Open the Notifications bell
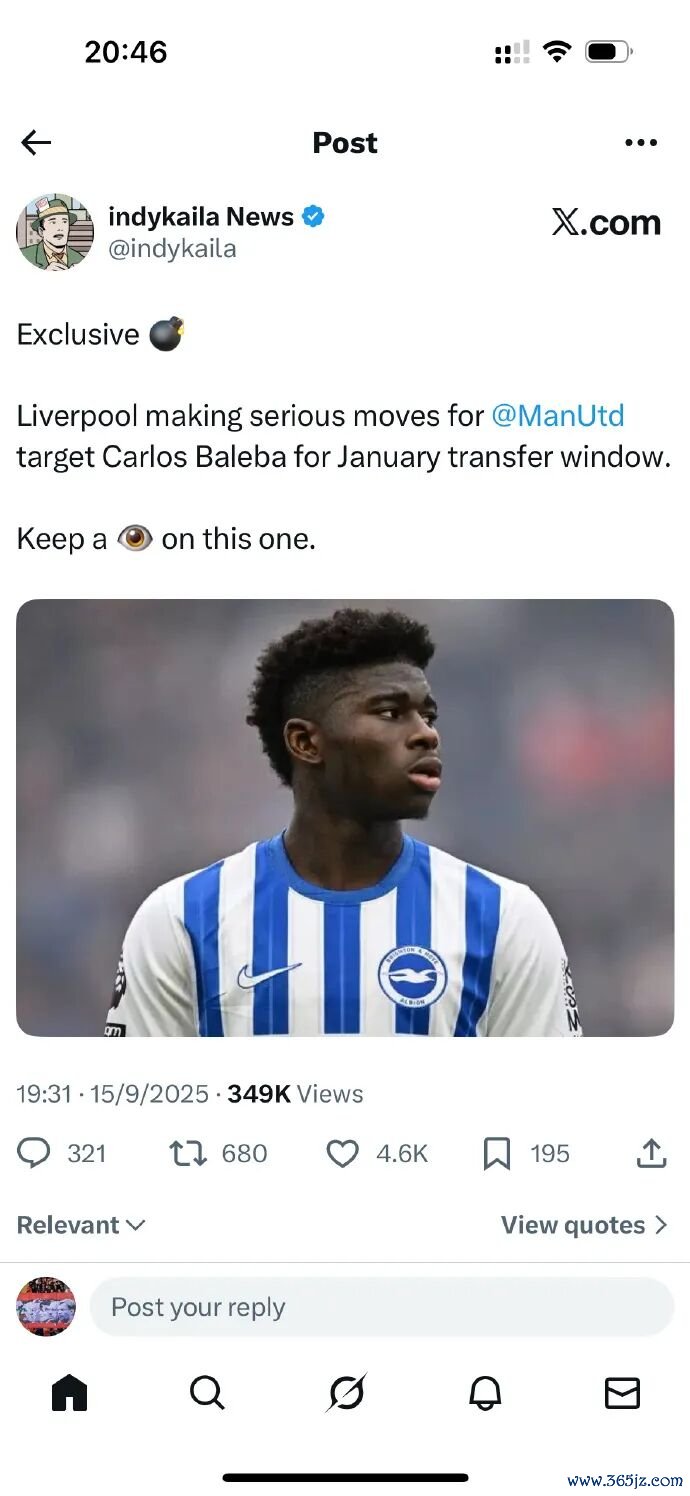 click(484, 1392)
